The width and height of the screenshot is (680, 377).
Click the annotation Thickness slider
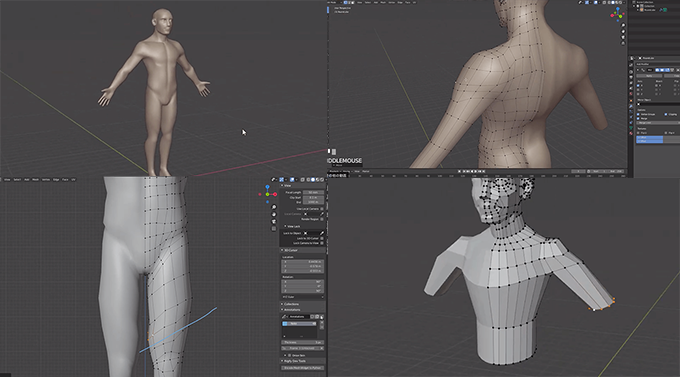(303, 342)
